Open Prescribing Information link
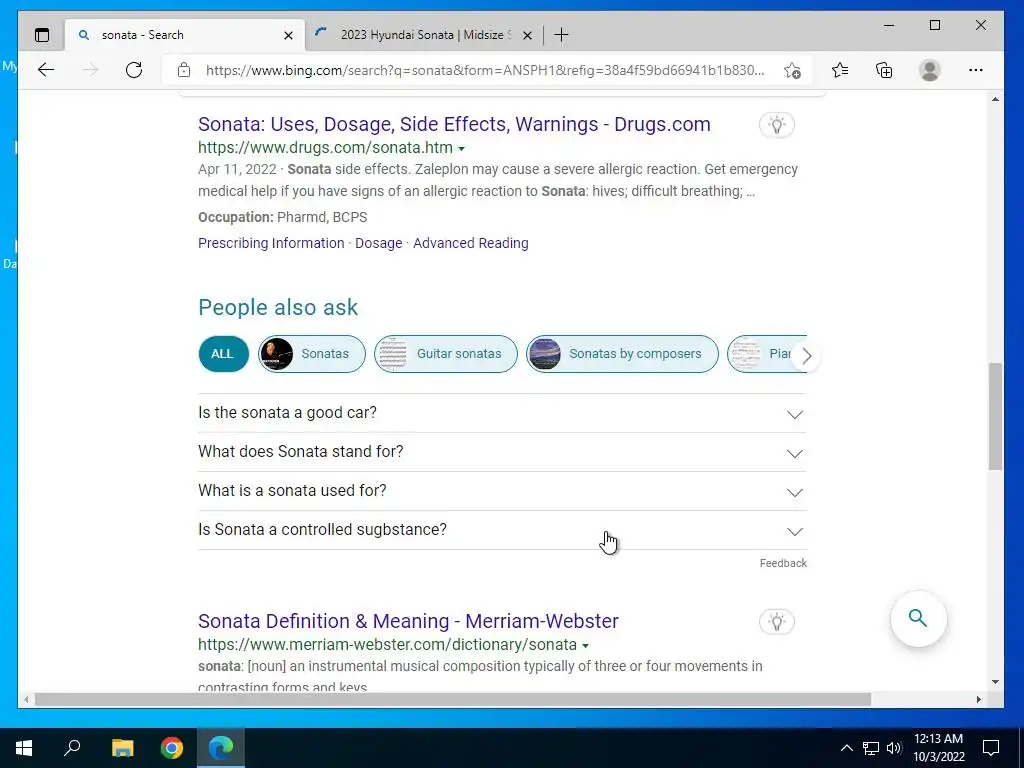 point(271,243)
